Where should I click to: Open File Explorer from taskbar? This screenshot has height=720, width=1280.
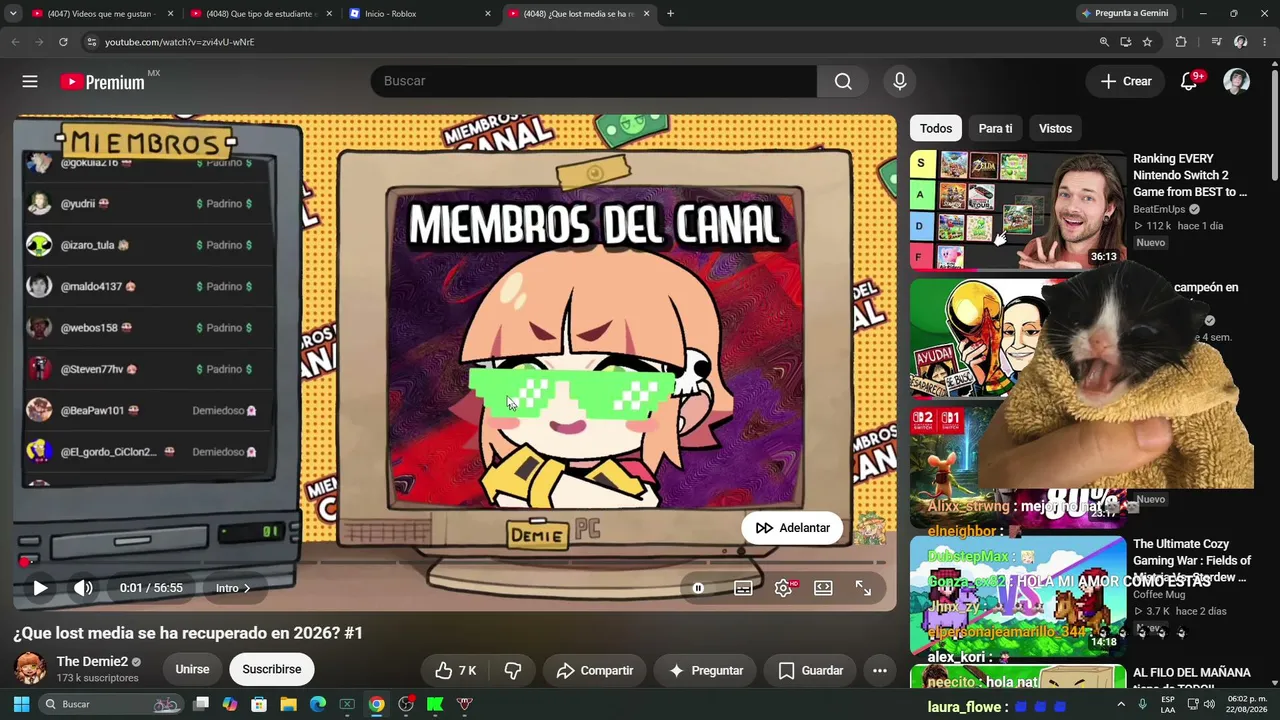coord(288,704)
